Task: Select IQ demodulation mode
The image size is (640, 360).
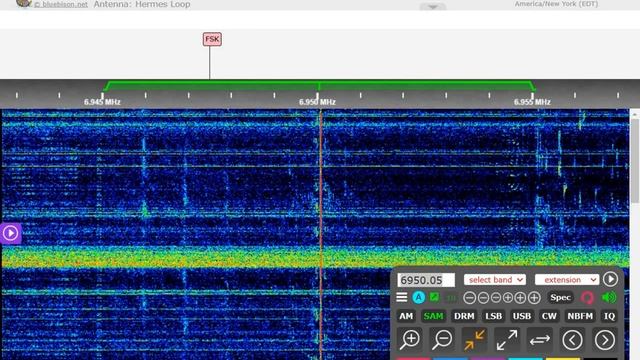Action: [x=609, y=316]
